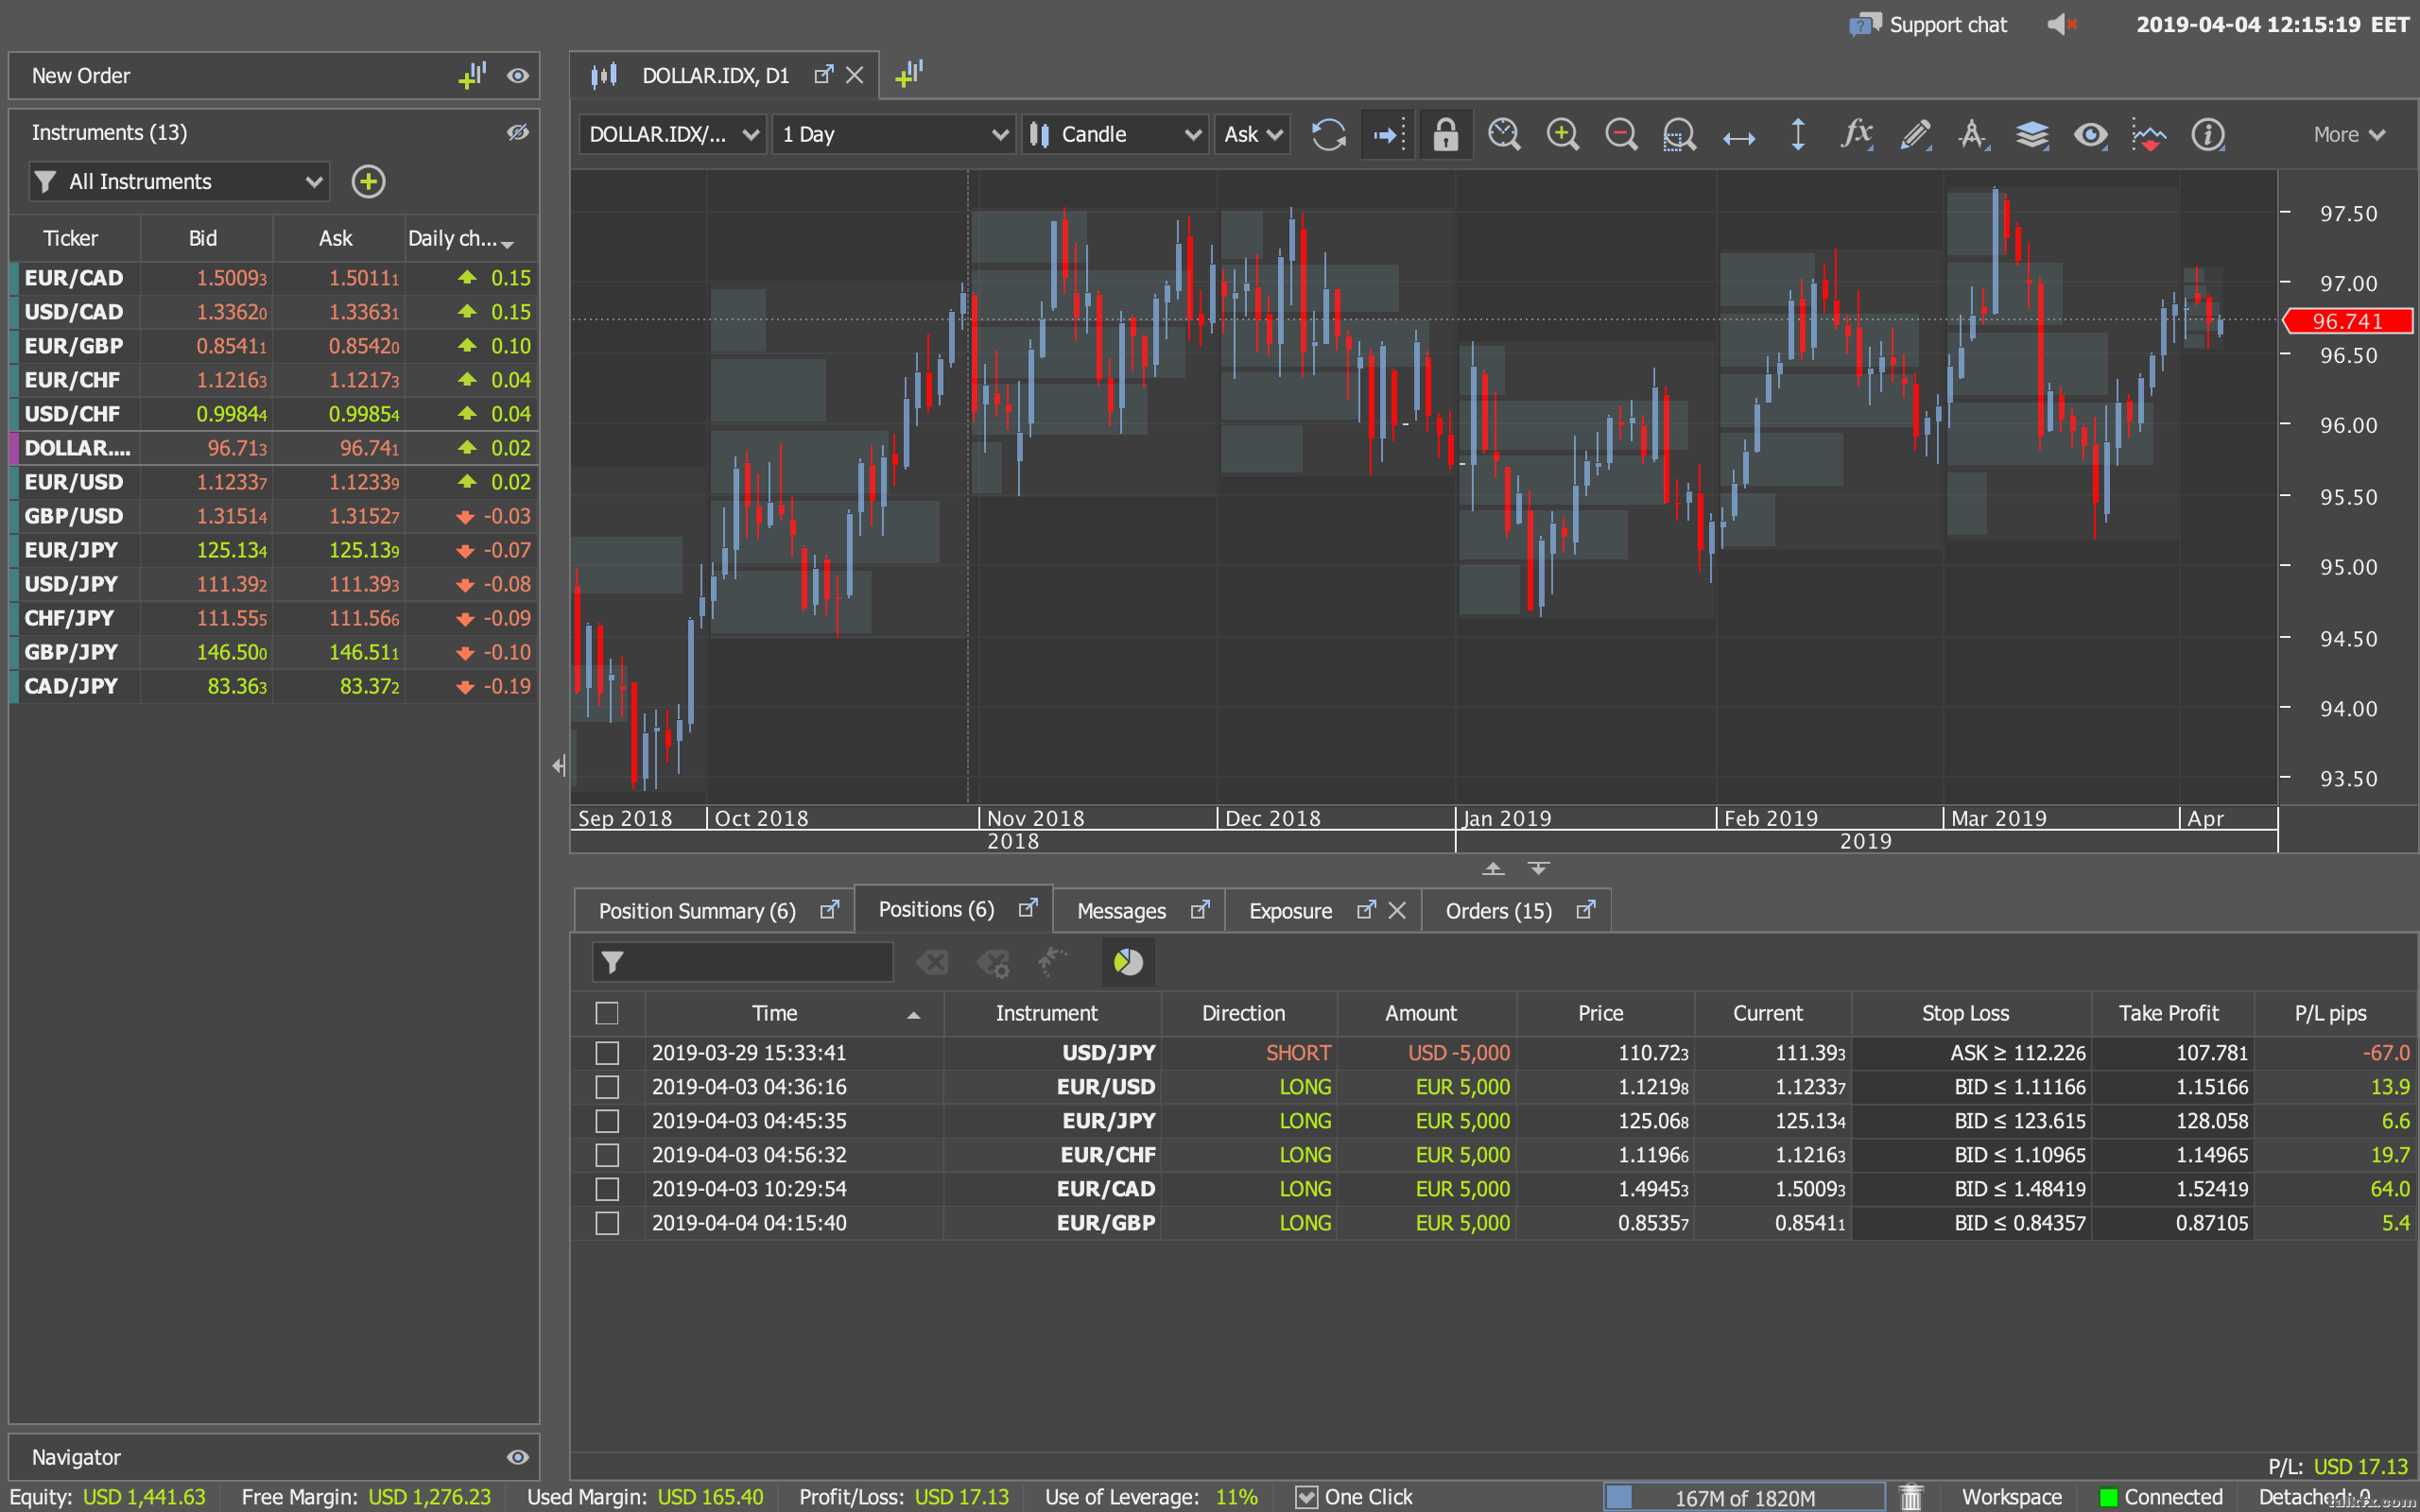Toggle Navigator panel eye icon
This screenshot has height=1512, width=2420.
pyautogui.click(x=517, y=1457)
